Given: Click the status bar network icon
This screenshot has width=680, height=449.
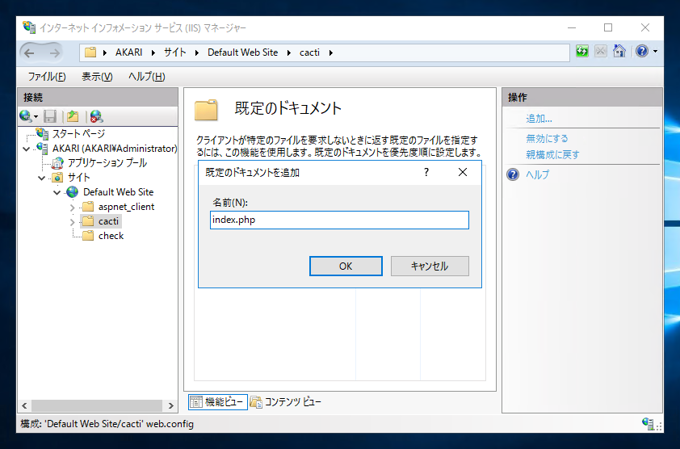Looking at the screenshot, I should tap(648, 423).
